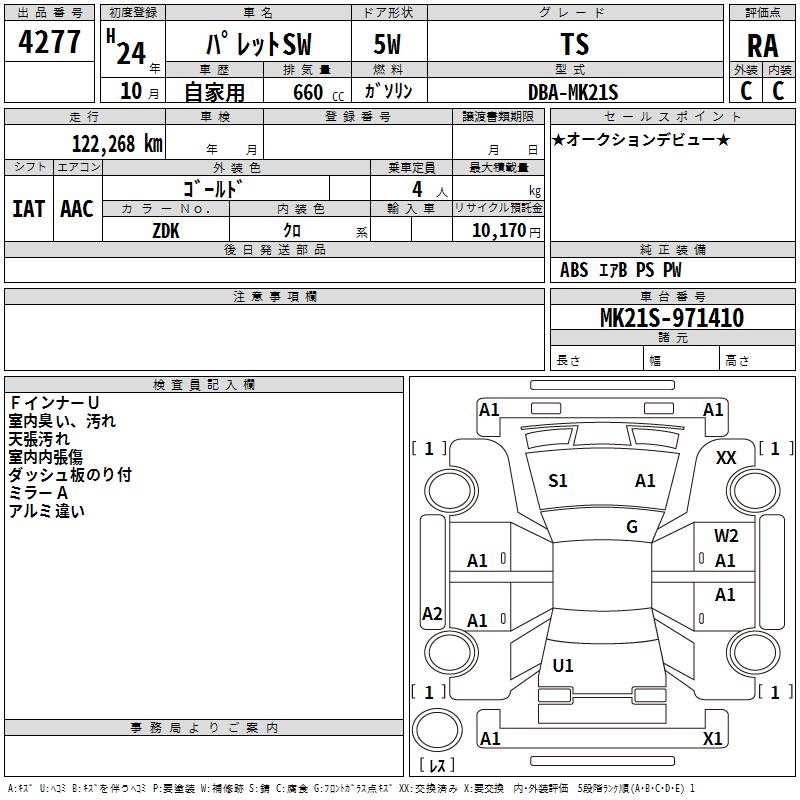The width and height of the screenshot is (800, 800).
Task: Click inspector note FインナーU
Action: [54, 403]
